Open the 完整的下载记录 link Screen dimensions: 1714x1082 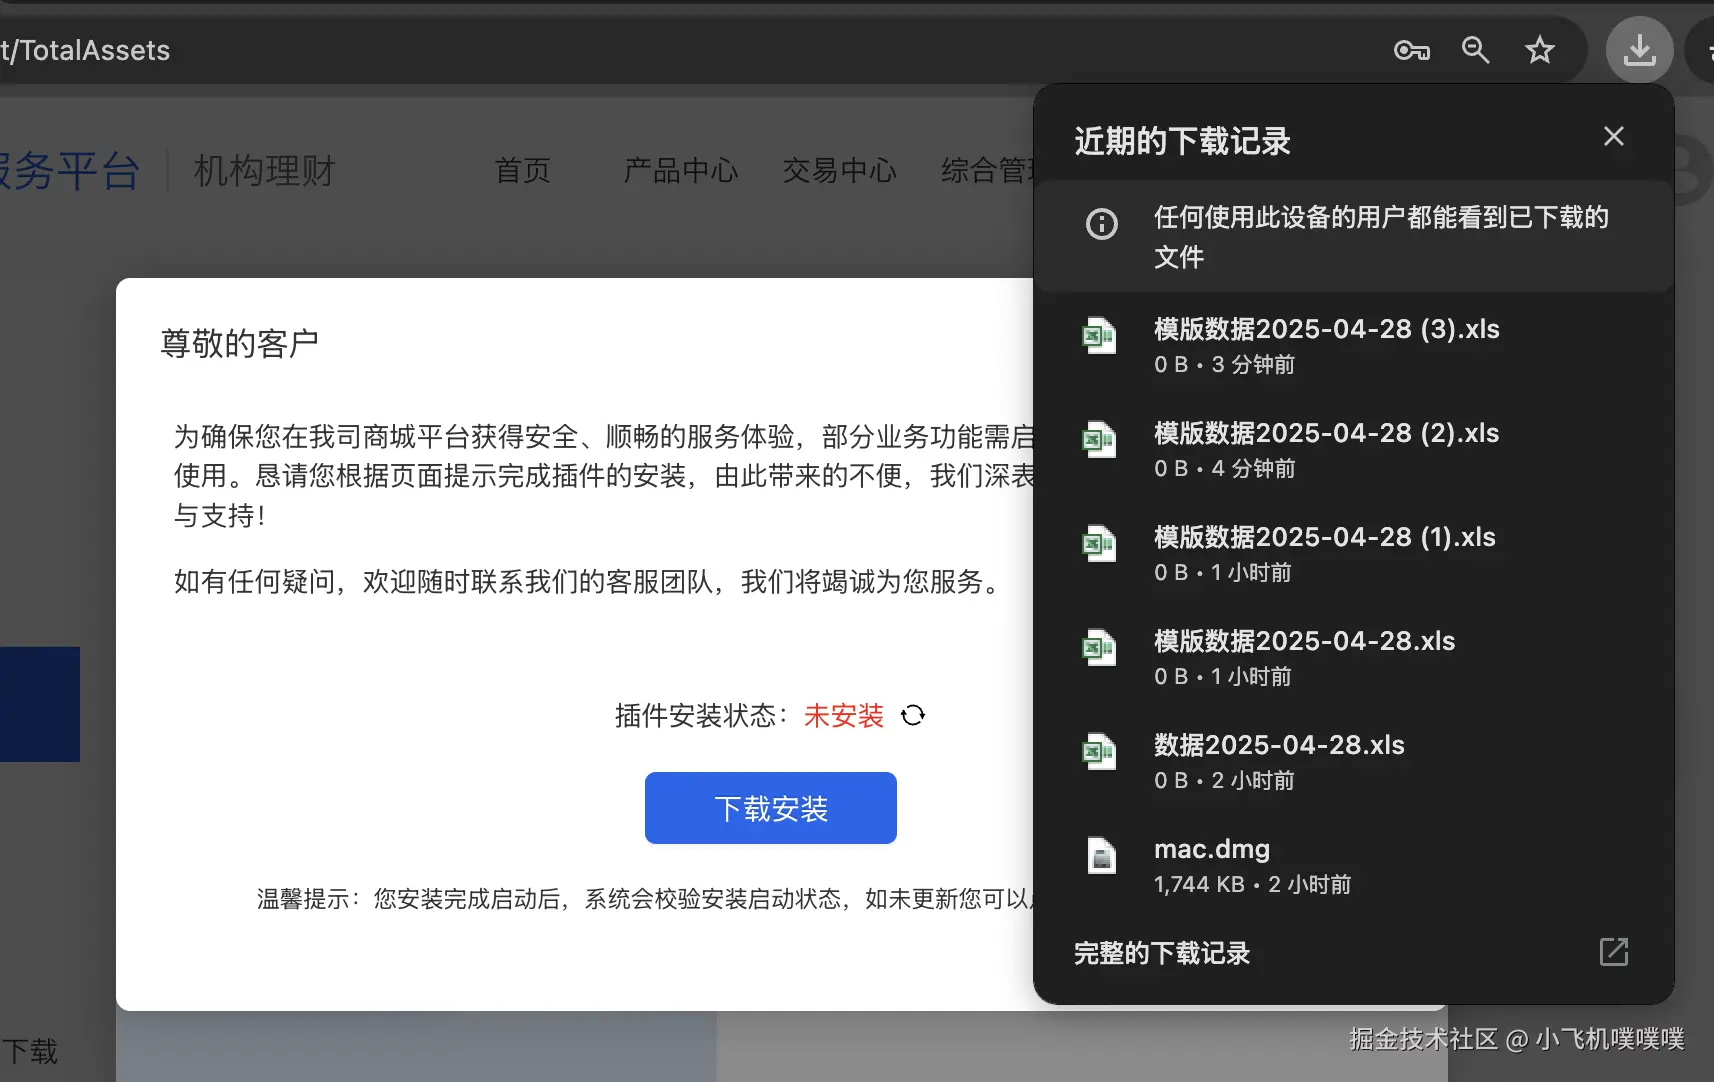(x=1161, y=953)
